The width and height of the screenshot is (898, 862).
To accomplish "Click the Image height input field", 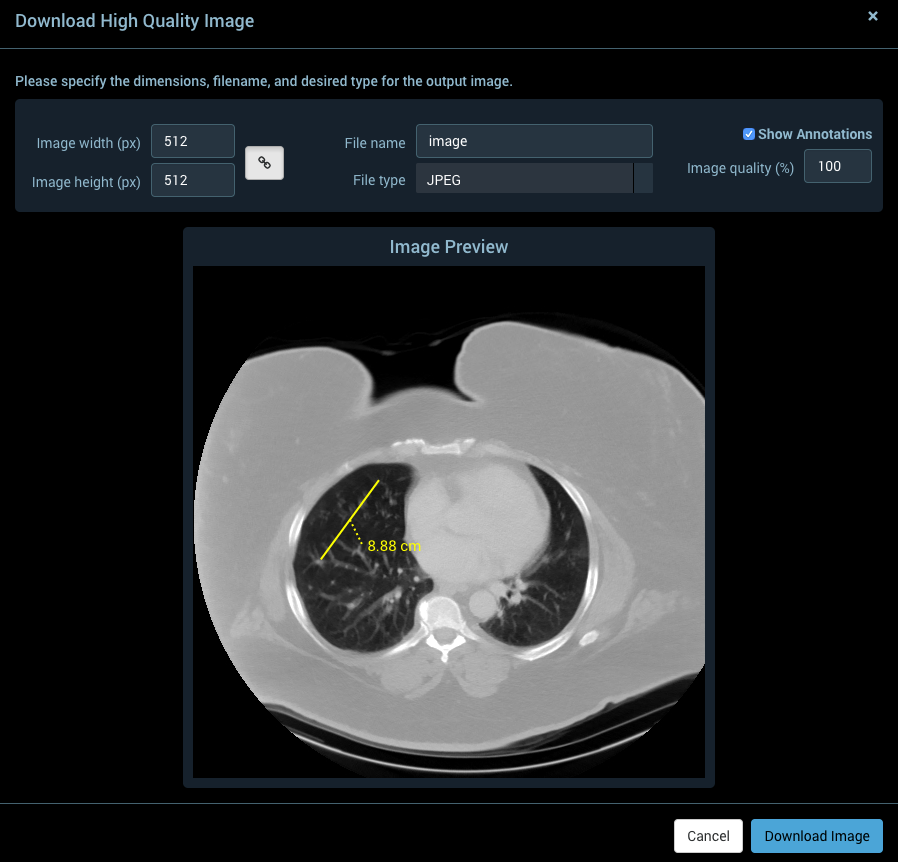I will (192, 180).
